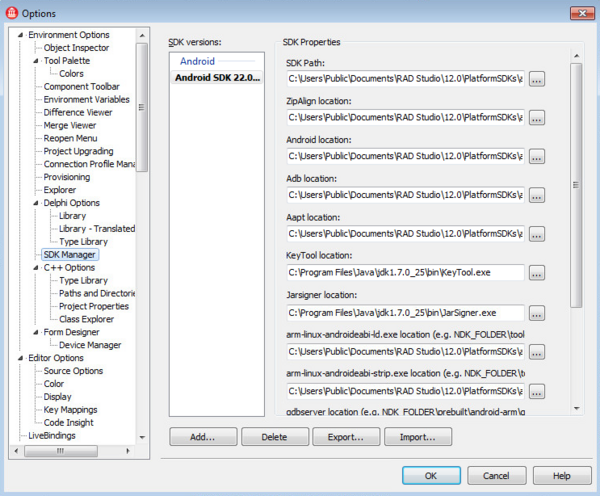The width and height of the screenshot is (600, 496).
Task: Open Device Manager options
Action: [x=90, y=345]
